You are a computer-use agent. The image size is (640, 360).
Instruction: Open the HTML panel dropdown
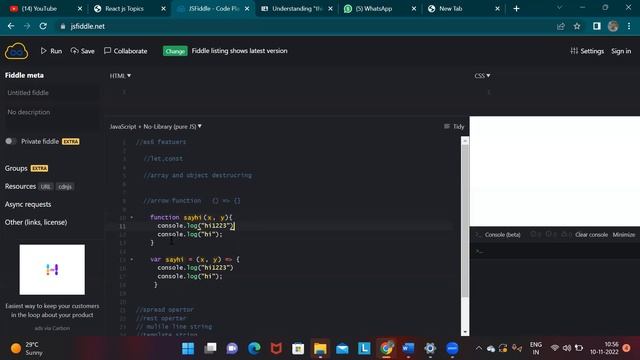pyautogui.click(x=120, y=76)
